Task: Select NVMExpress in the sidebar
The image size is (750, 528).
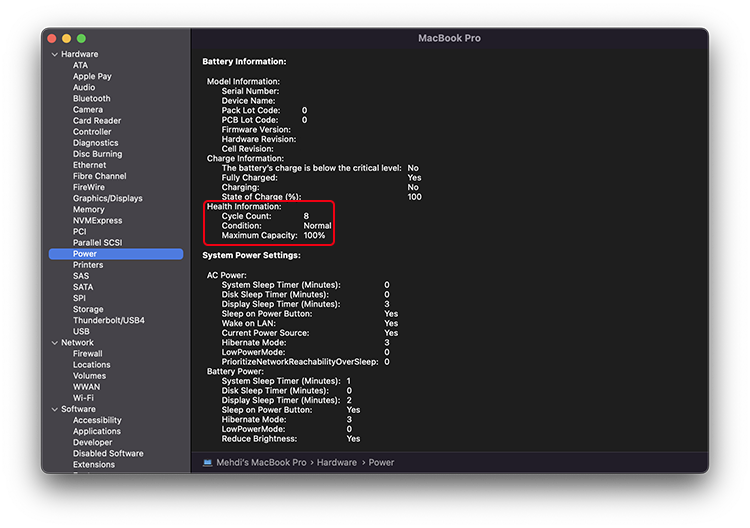Action: click(x=97, y=220)
